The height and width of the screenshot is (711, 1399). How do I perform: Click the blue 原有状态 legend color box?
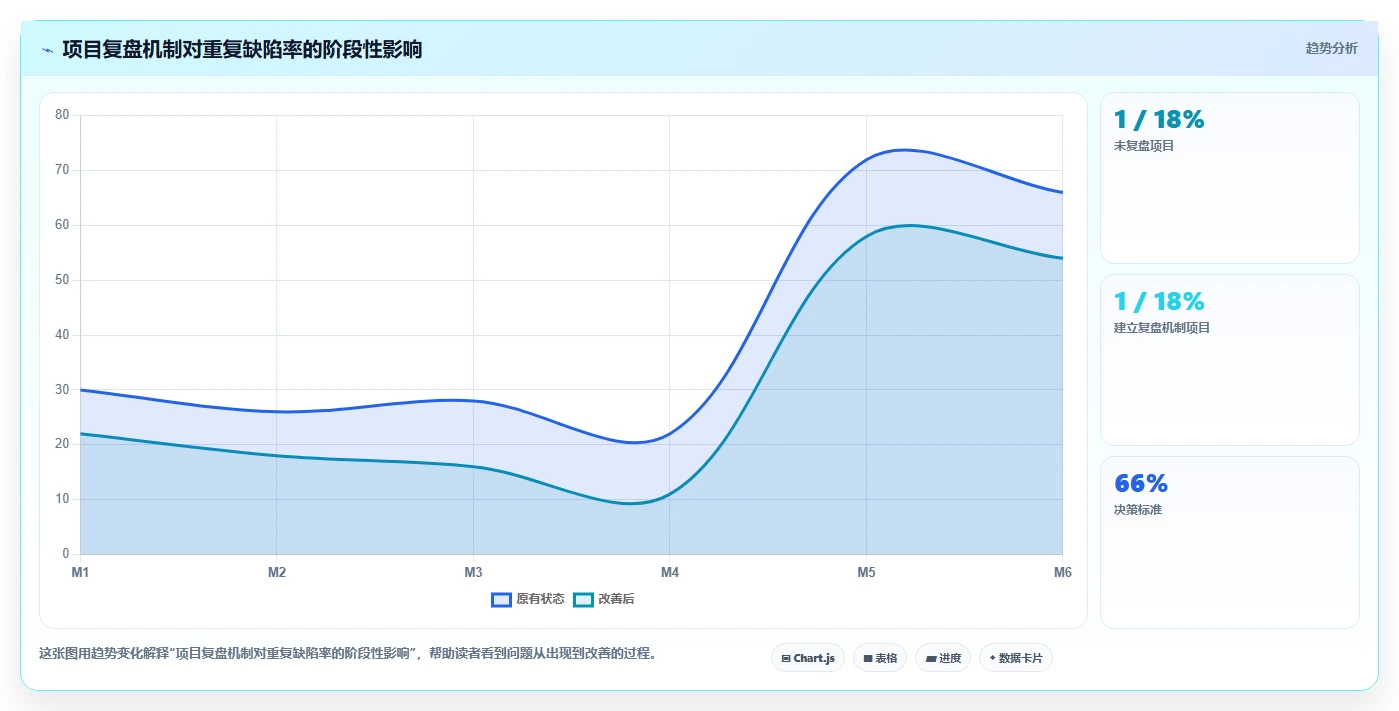point(502,600)
